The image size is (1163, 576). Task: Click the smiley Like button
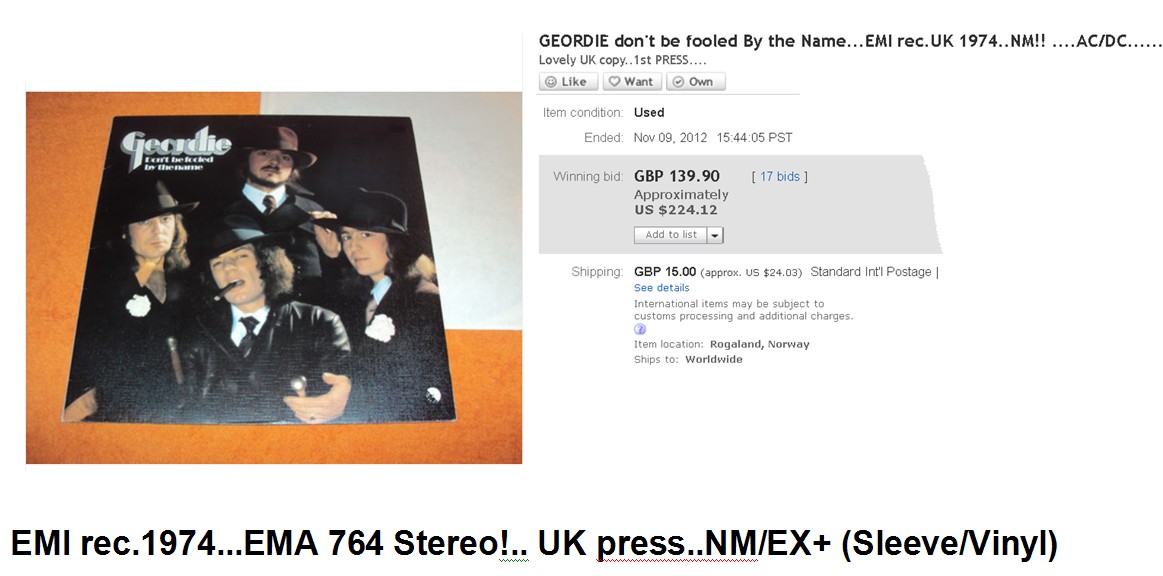point(568,82)
